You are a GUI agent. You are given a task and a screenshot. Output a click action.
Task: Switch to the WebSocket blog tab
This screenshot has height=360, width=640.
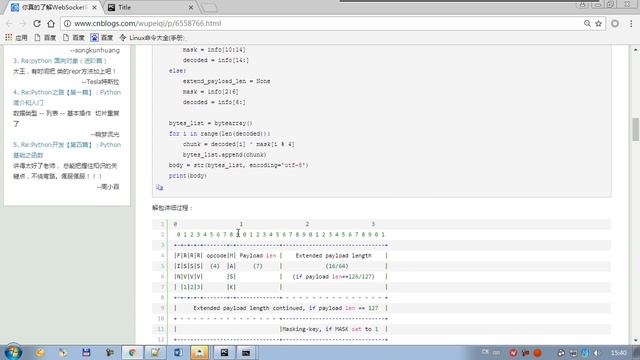coord(54,7)
